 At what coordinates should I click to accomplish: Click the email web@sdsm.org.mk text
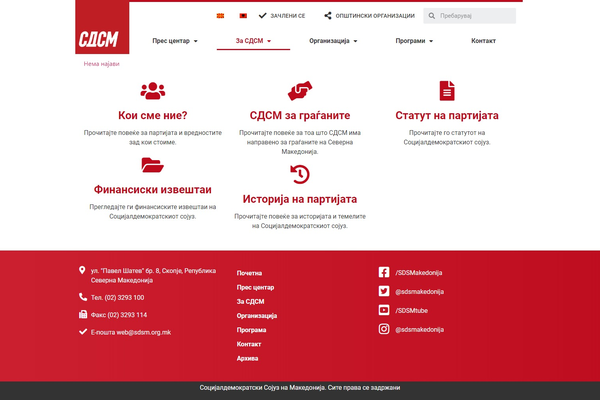coord(143,332)
